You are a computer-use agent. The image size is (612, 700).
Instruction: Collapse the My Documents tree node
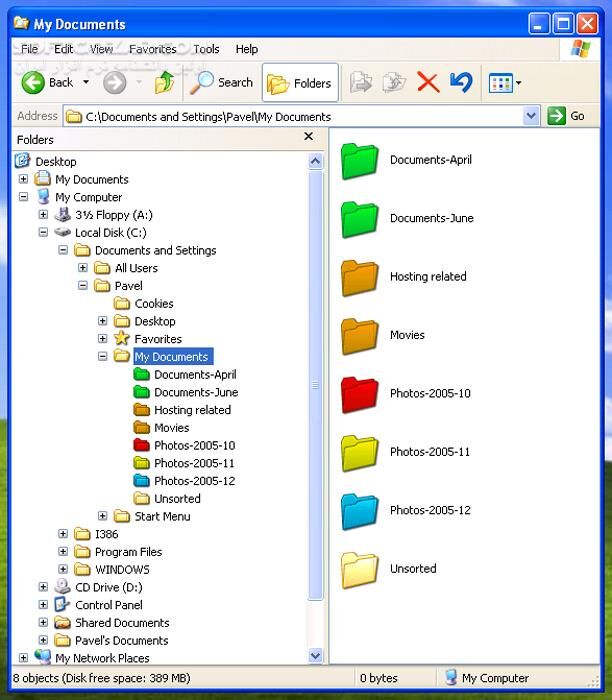click(103, 357)
